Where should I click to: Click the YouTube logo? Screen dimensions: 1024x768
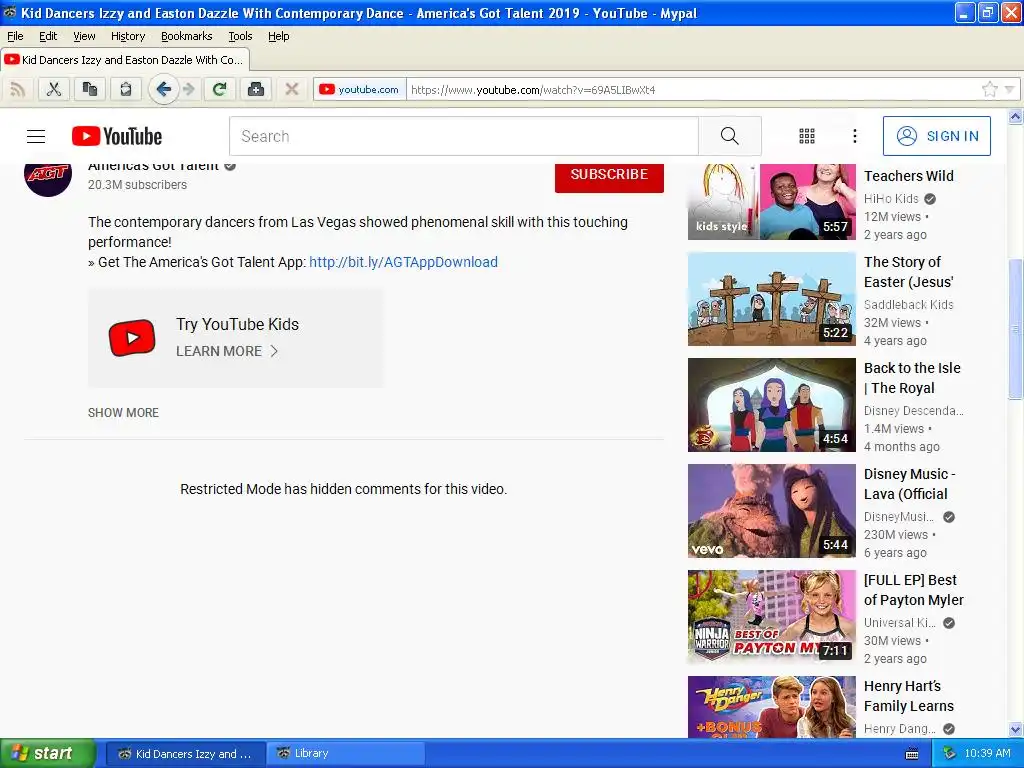tap(117, 136)
